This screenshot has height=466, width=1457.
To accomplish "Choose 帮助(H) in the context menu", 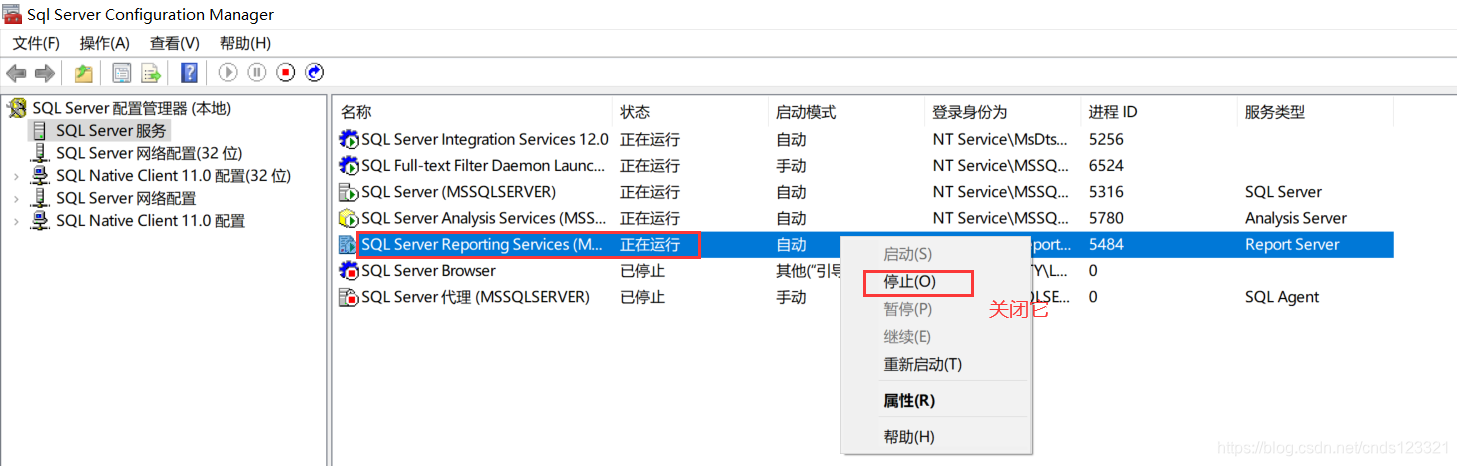I will coord(909,437).
